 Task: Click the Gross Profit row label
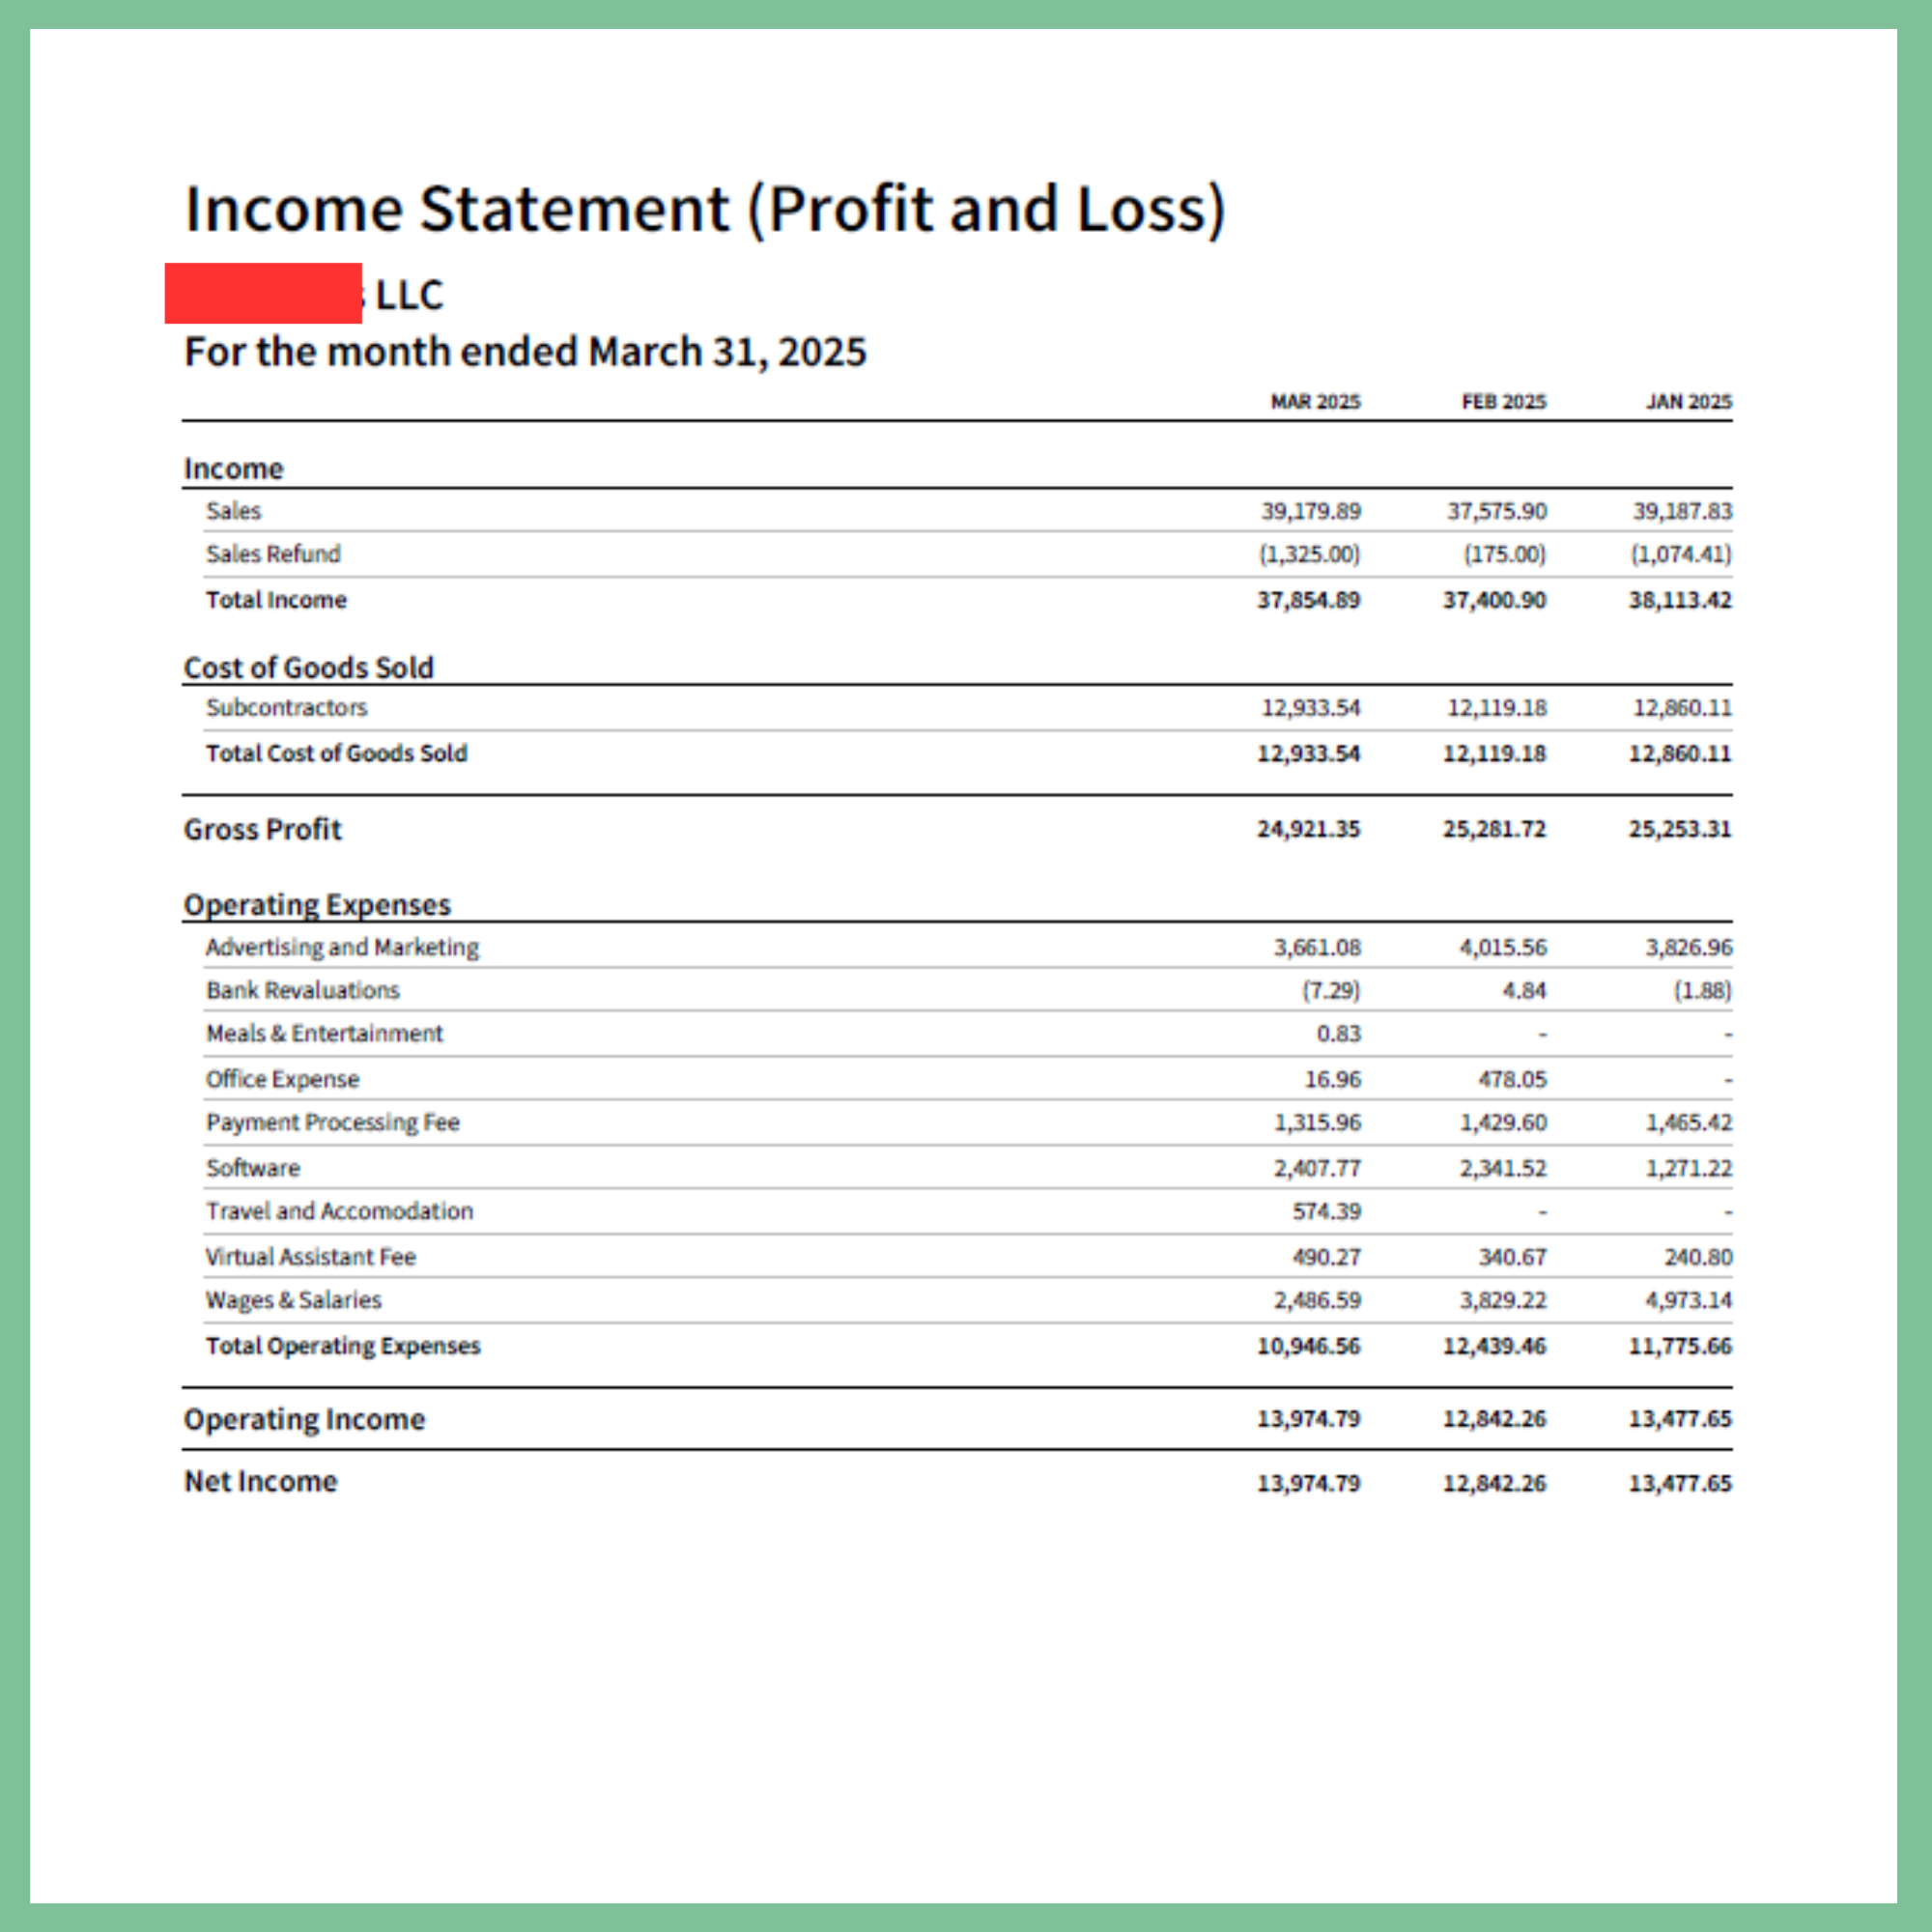(262, 829)
